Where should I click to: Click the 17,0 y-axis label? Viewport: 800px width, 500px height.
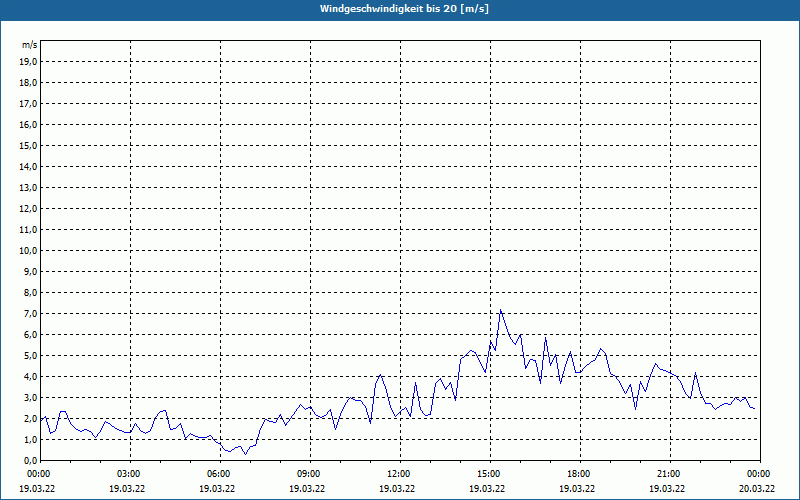tap(28, 103)
